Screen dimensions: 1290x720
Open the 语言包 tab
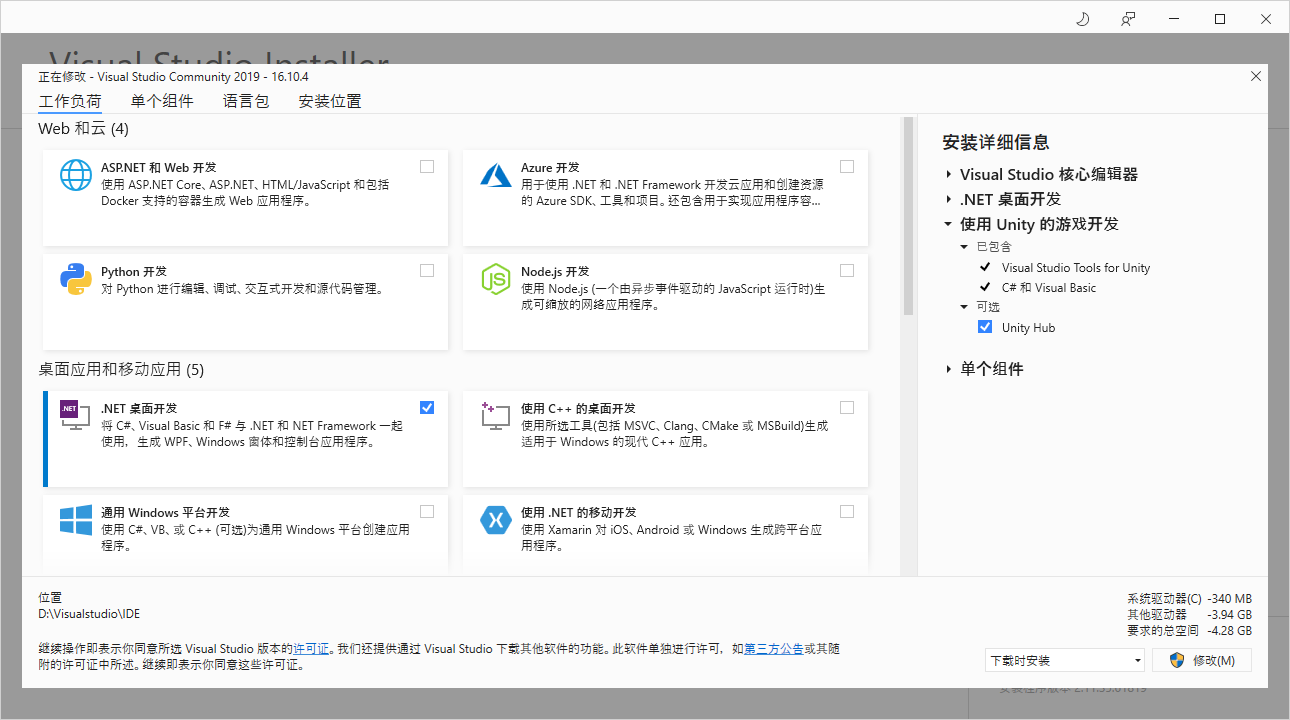coord(246,101)
